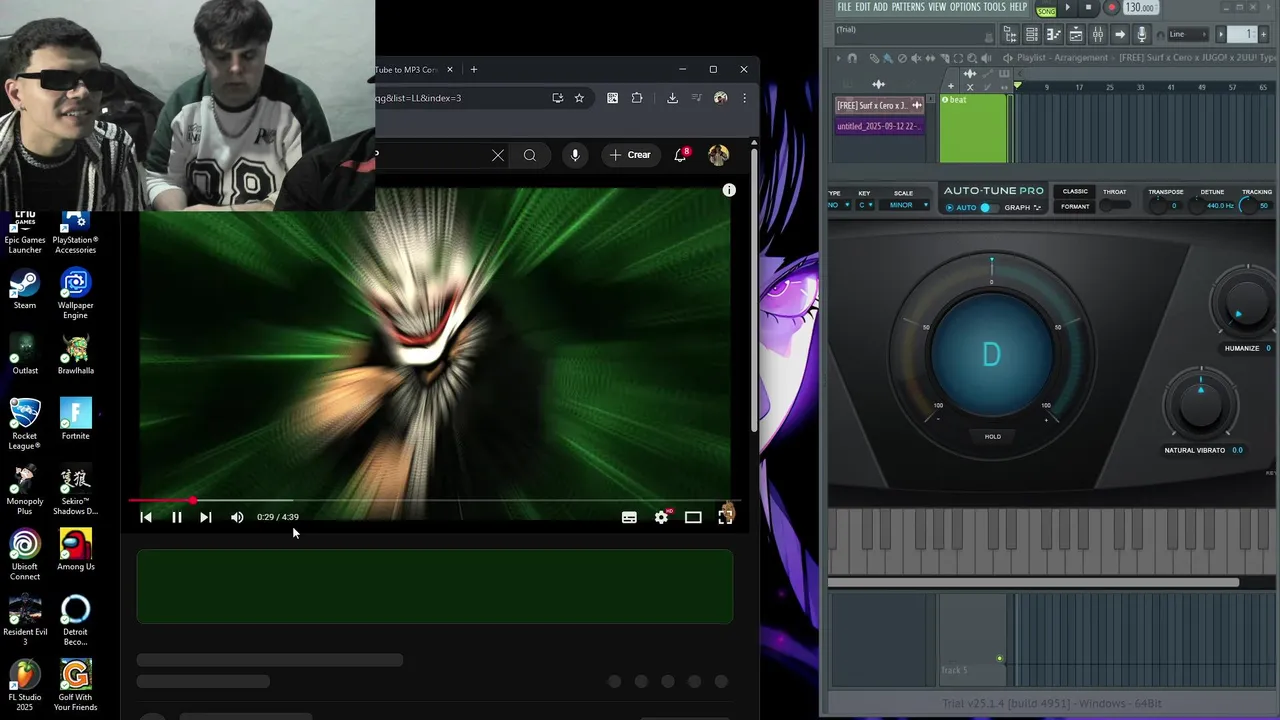Launch Rocket League from the desktop
Viewport: 1280px width, 720px height.
pos(25,424)
